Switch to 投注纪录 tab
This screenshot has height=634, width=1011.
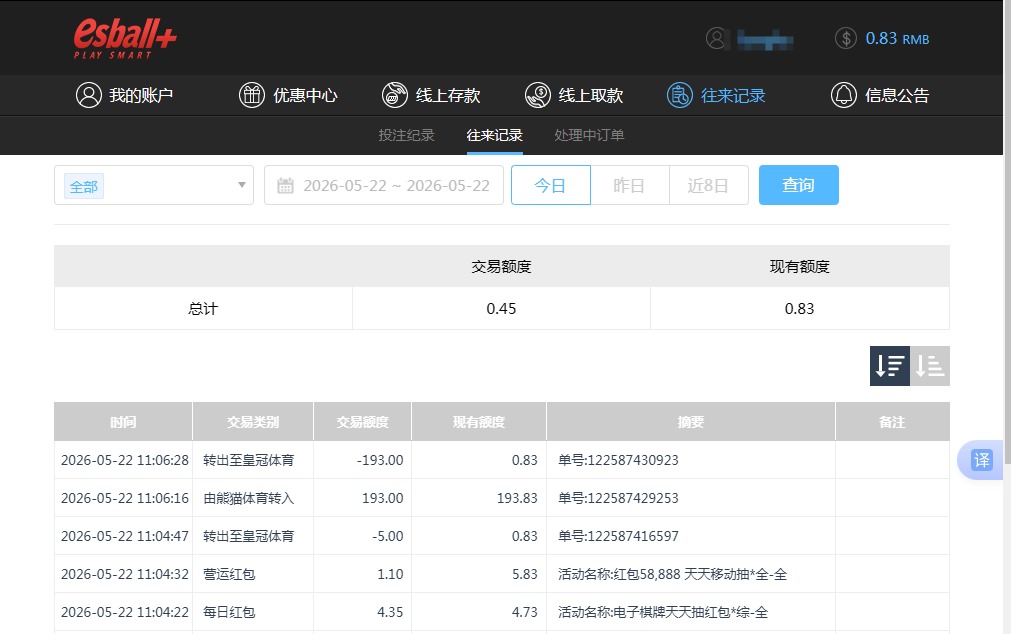point(406,135)
